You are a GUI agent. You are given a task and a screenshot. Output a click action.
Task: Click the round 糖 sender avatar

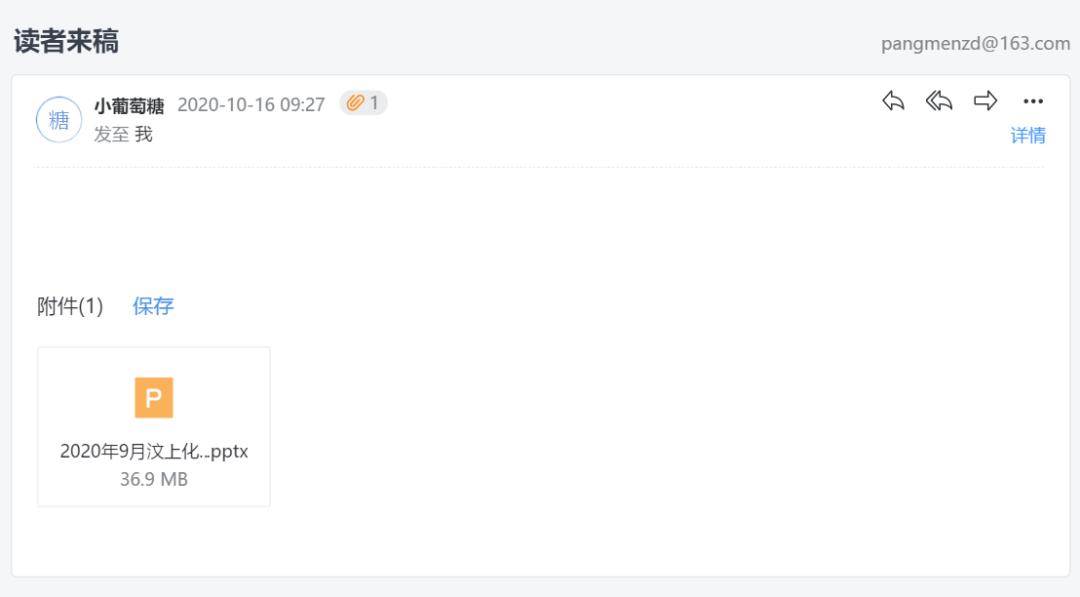pos(59,120)
